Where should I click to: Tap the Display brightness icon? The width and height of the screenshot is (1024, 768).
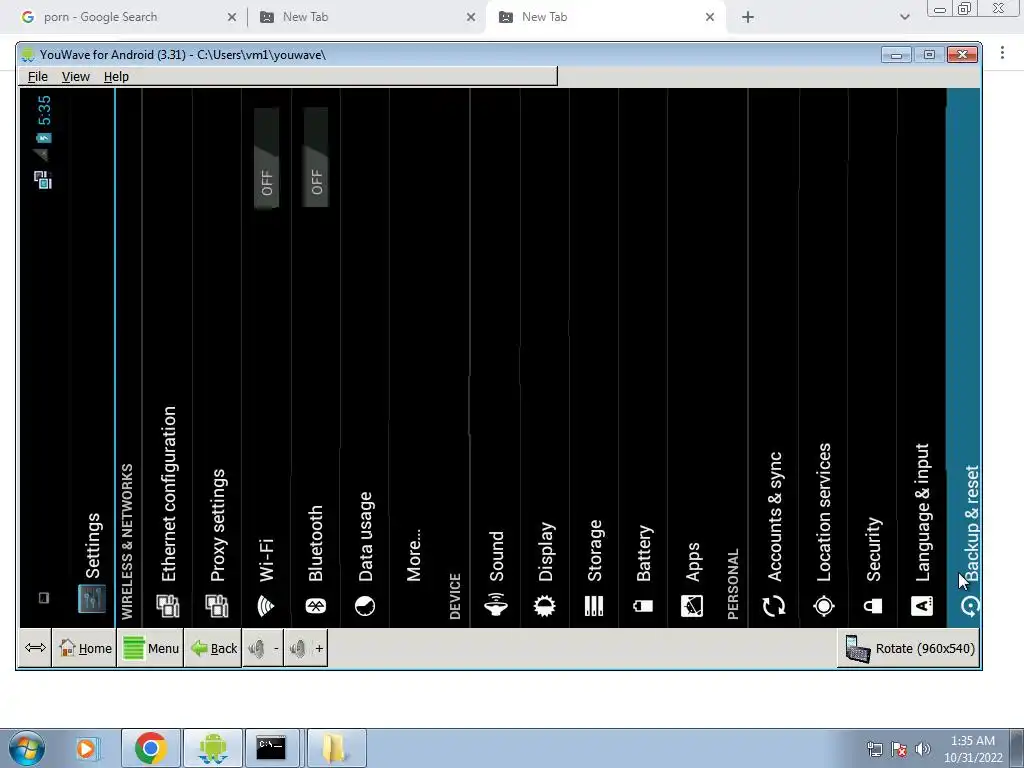pyautogui.click(x=545, y=606)
